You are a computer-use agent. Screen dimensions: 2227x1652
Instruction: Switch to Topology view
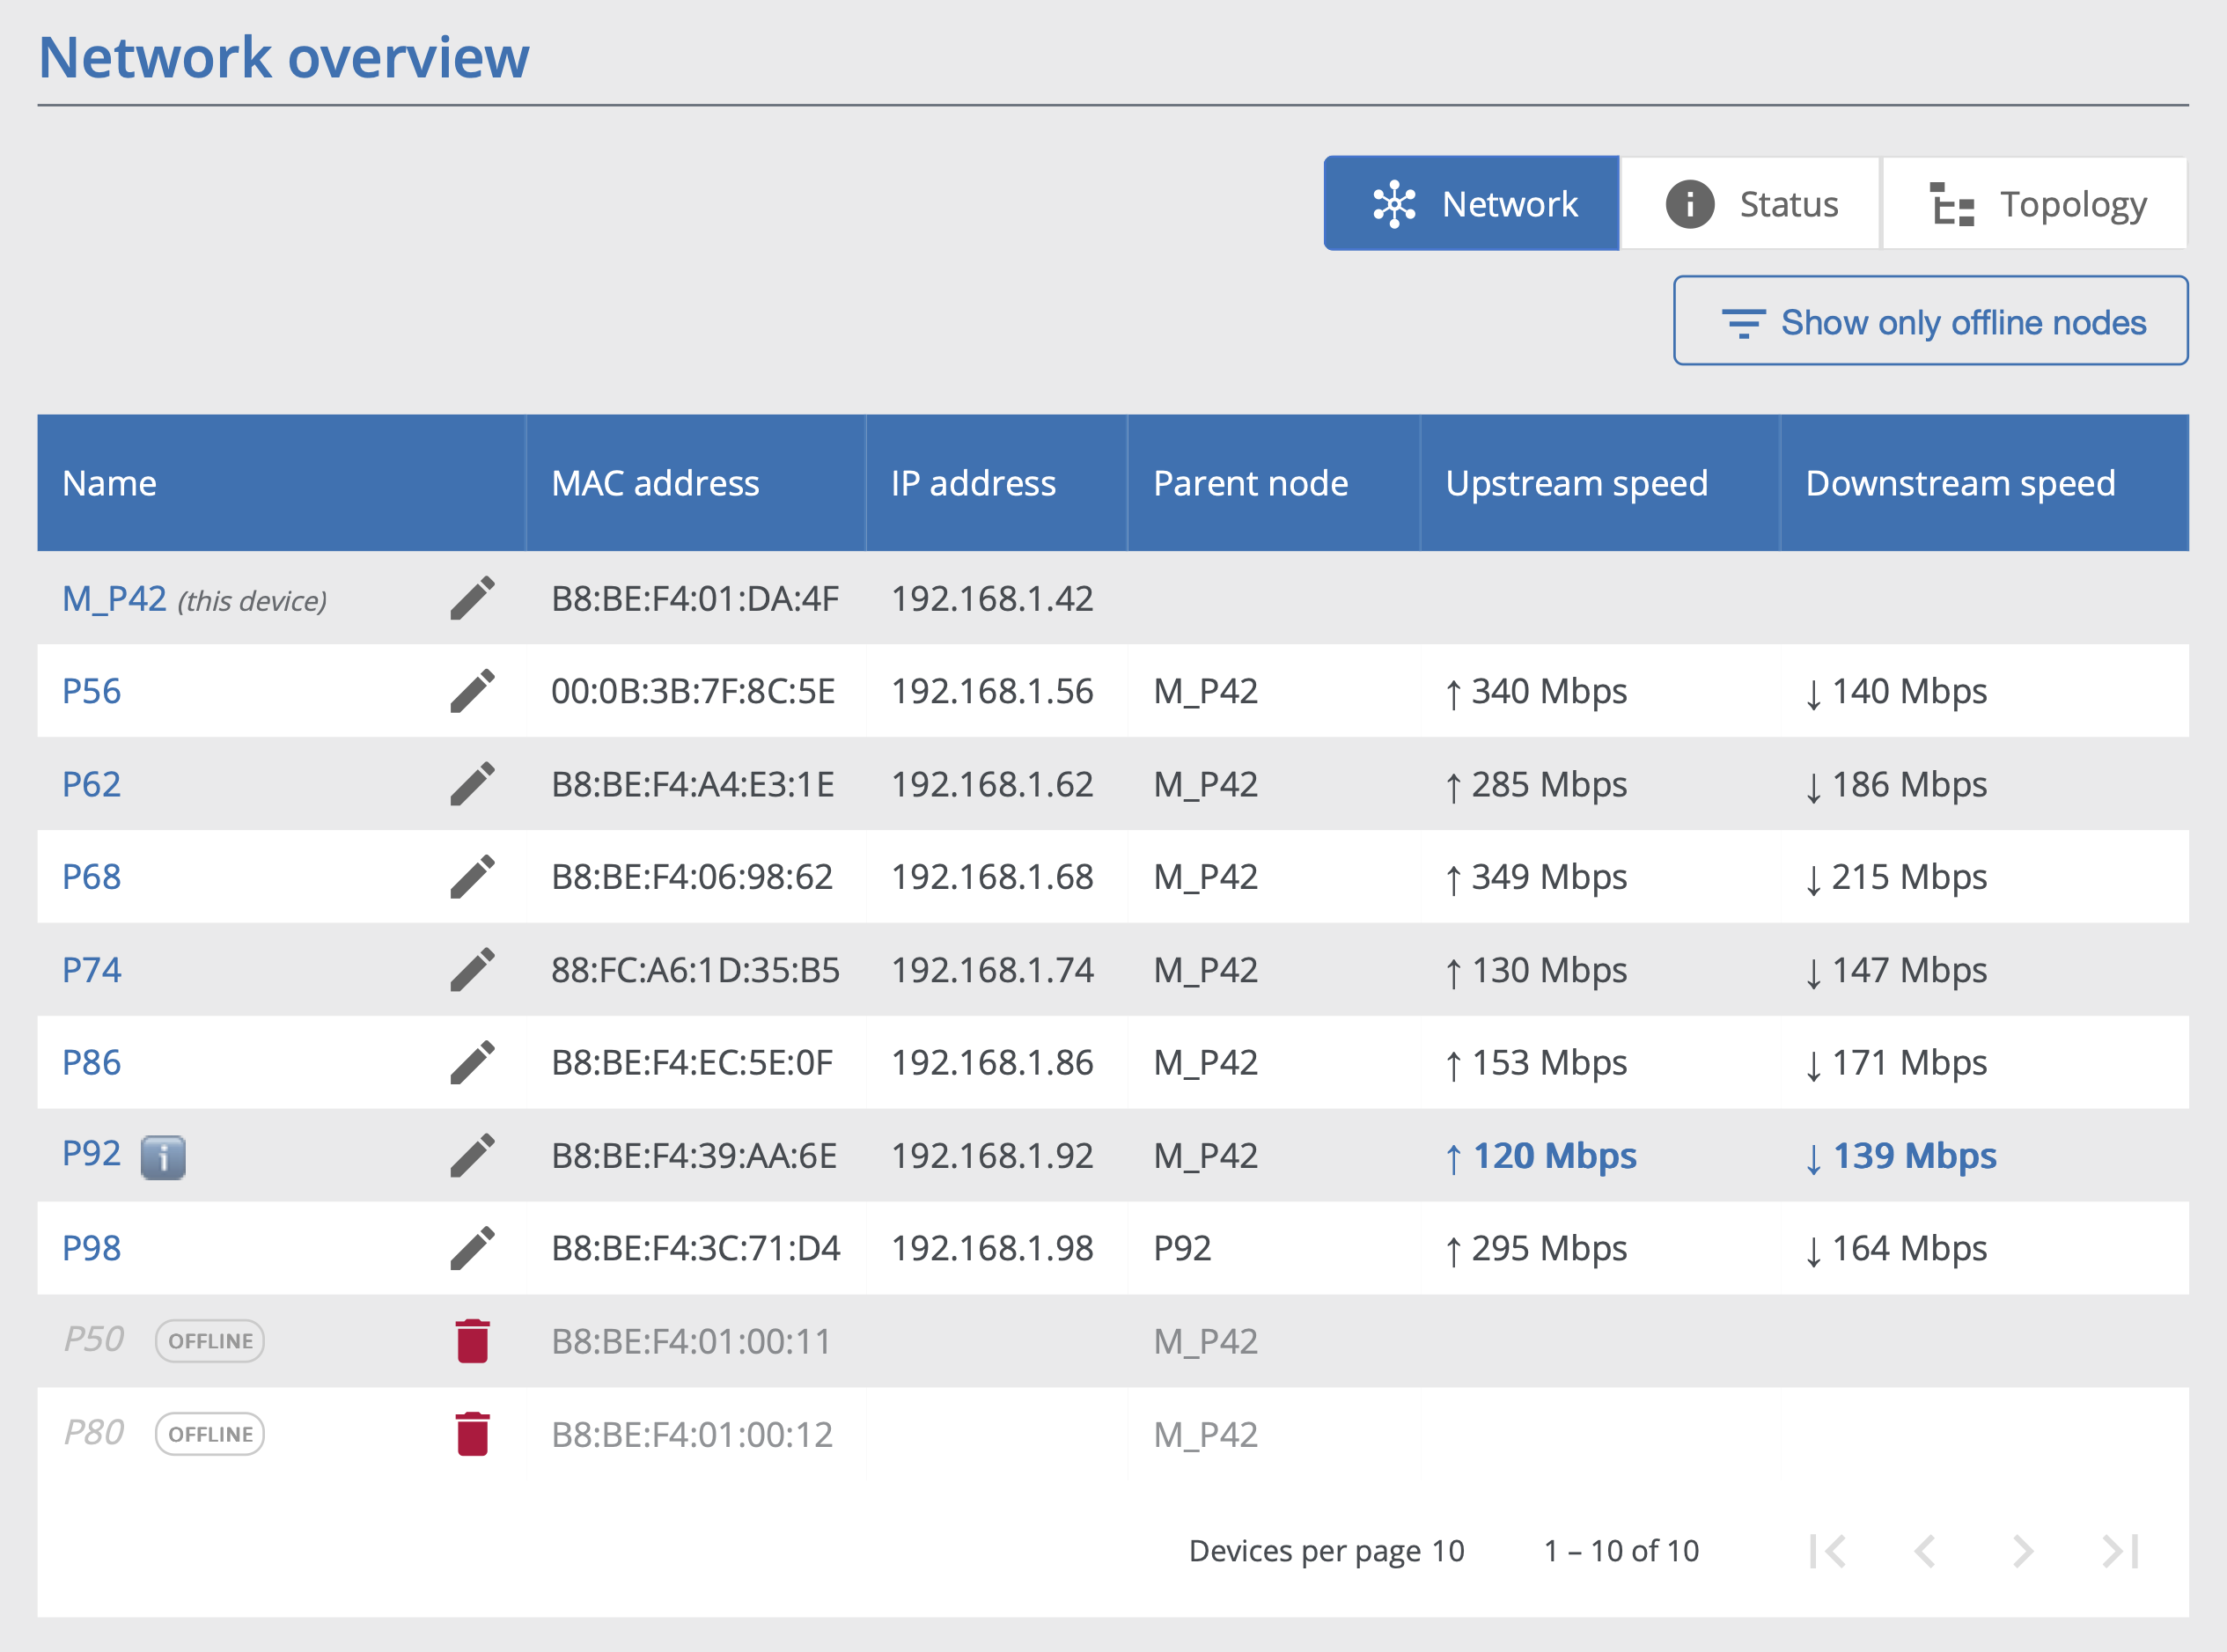(x=2035, y=203)
